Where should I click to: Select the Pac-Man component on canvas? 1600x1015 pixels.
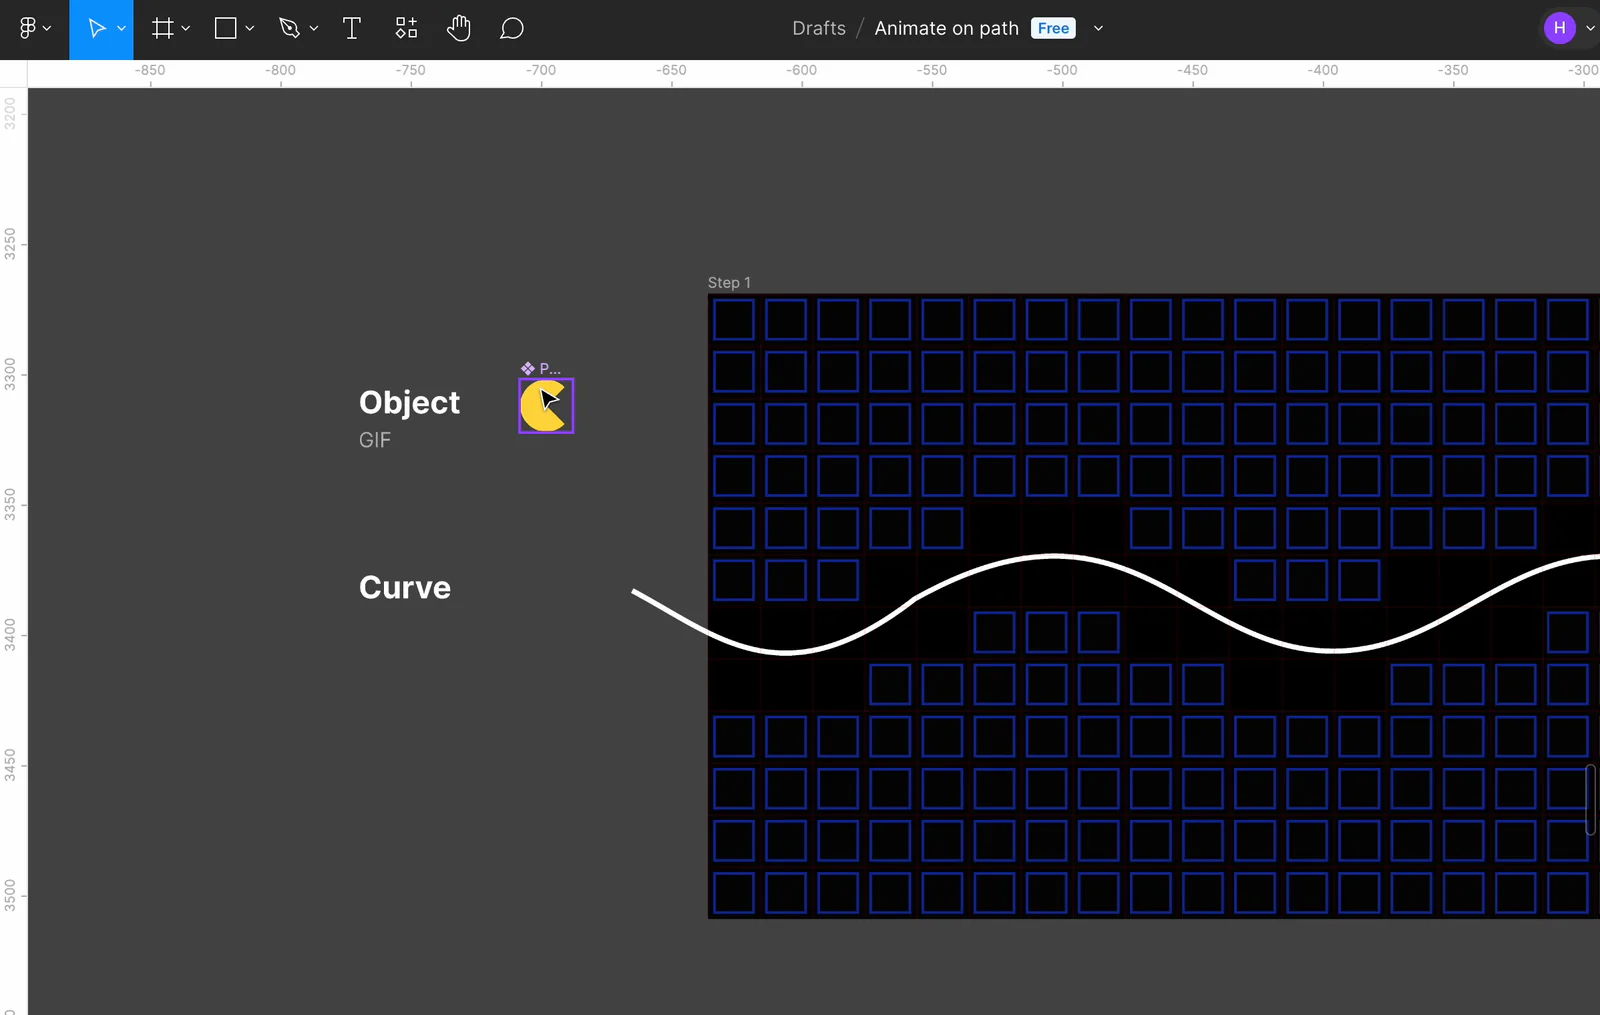pos(546,406)
